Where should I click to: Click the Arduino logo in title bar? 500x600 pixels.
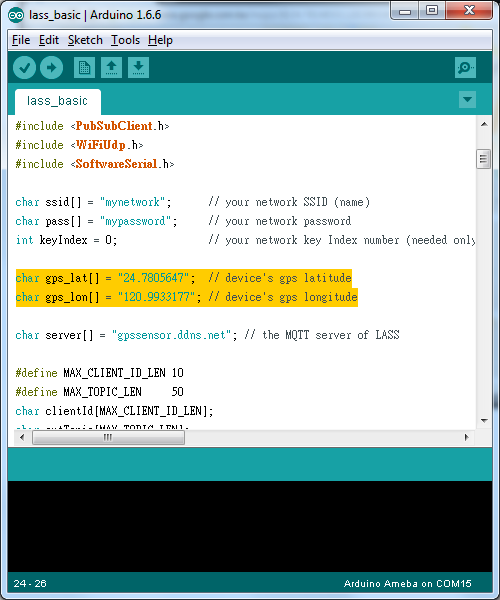16,15
